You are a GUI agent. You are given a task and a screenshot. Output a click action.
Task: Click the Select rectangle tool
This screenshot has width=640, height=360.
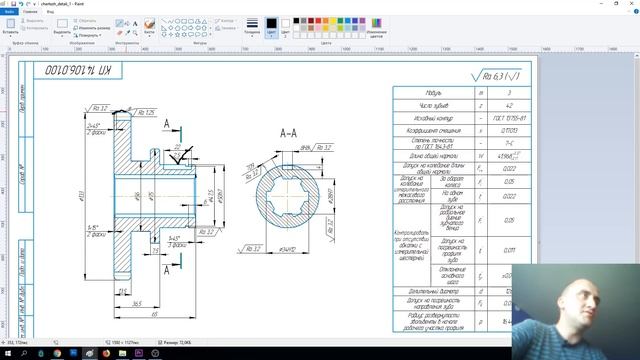point(62,24)
